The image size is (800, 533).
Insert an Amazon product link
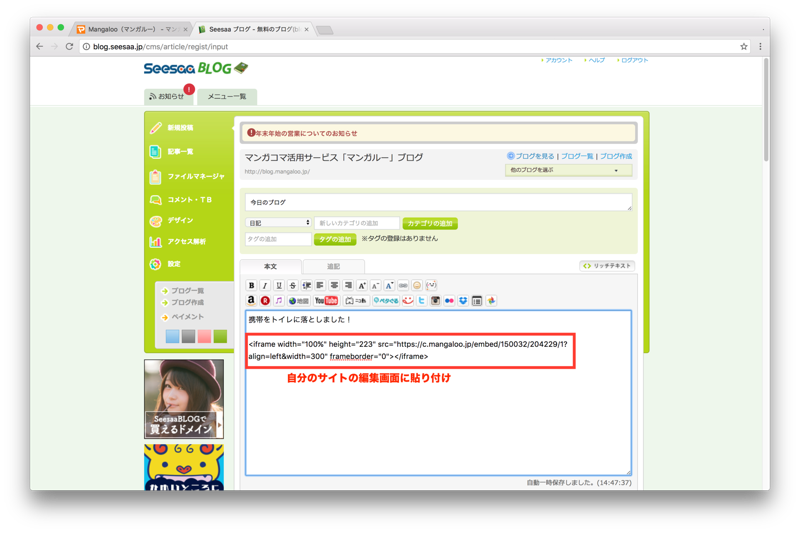[x=251, y=300]
